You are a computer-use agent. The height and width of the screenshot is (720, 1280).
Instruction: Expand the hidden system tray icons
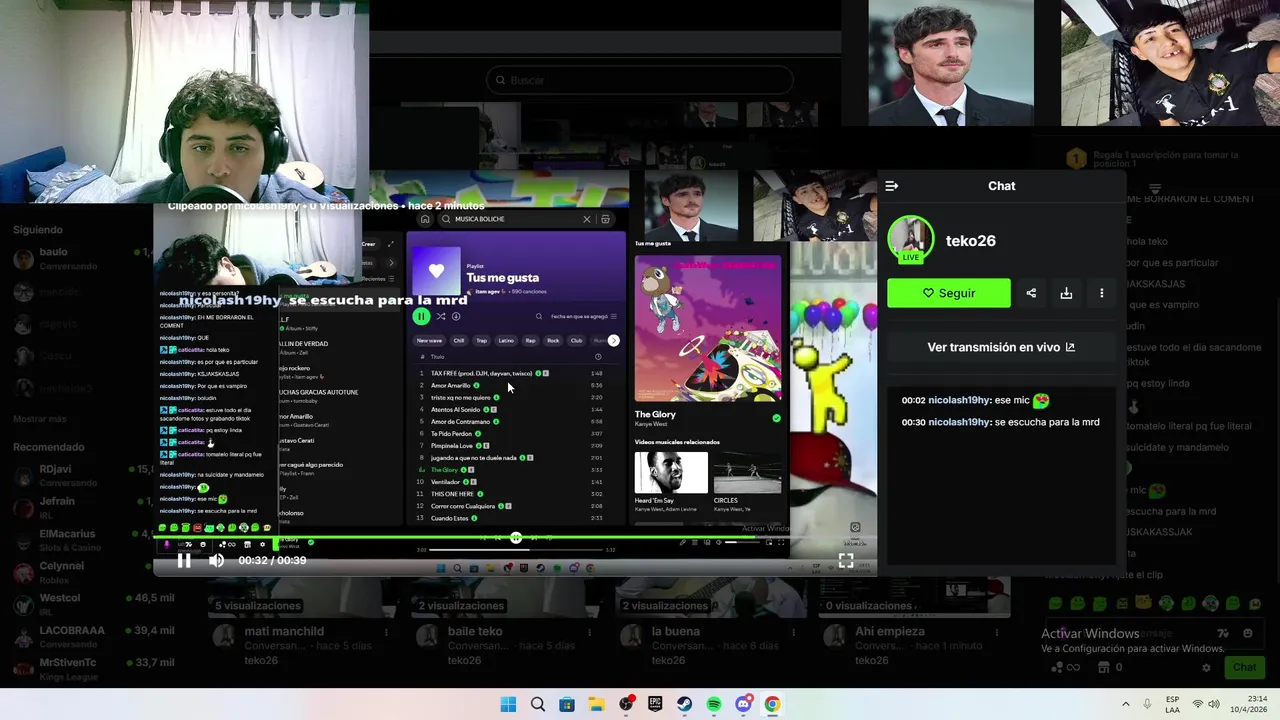tap(1125, 704)
